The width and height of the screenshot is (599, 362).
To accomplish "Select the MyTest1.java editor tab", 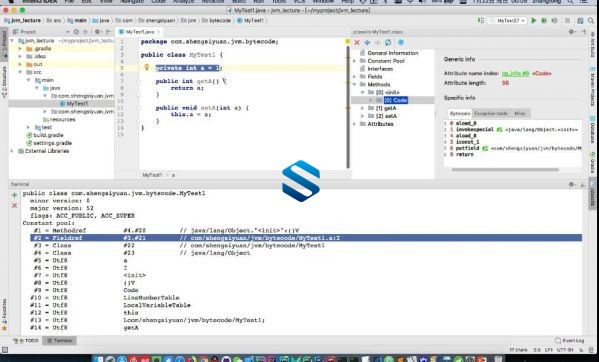I will [x=139, y=32].
